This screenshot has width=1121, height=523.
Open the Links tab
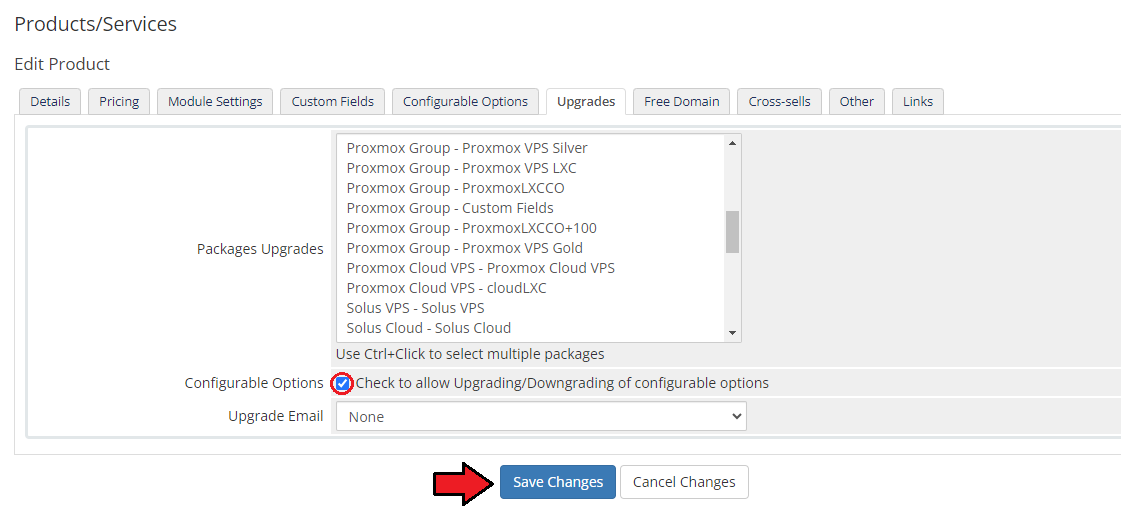pos(918,101)
